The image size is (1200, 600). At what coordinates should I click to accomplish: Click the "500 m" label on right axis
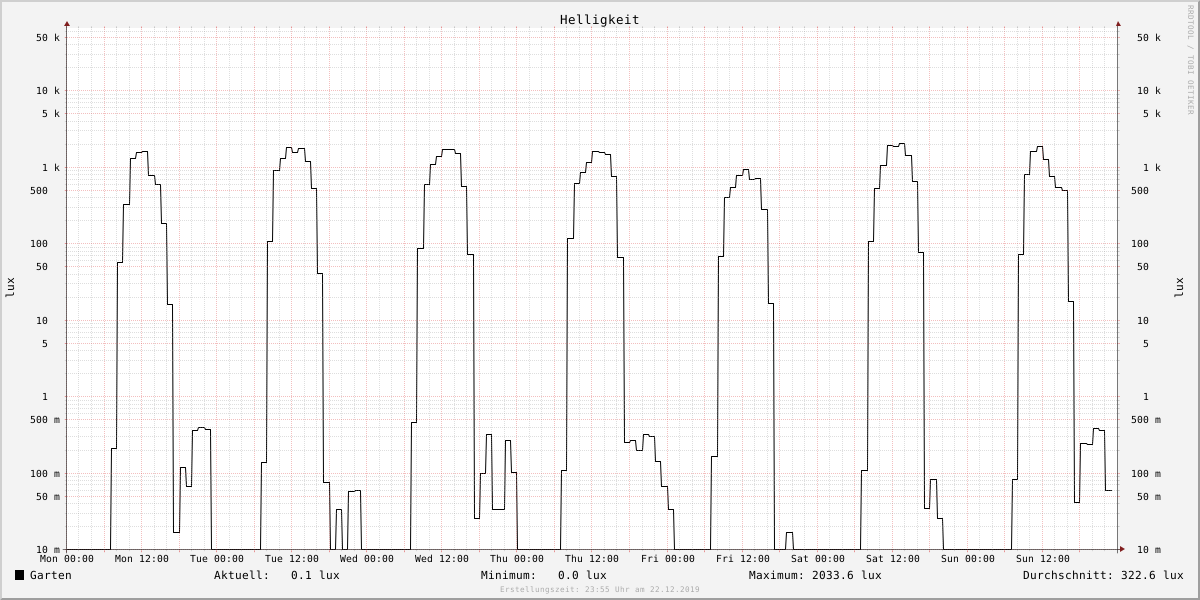[x=1146, y=420]
